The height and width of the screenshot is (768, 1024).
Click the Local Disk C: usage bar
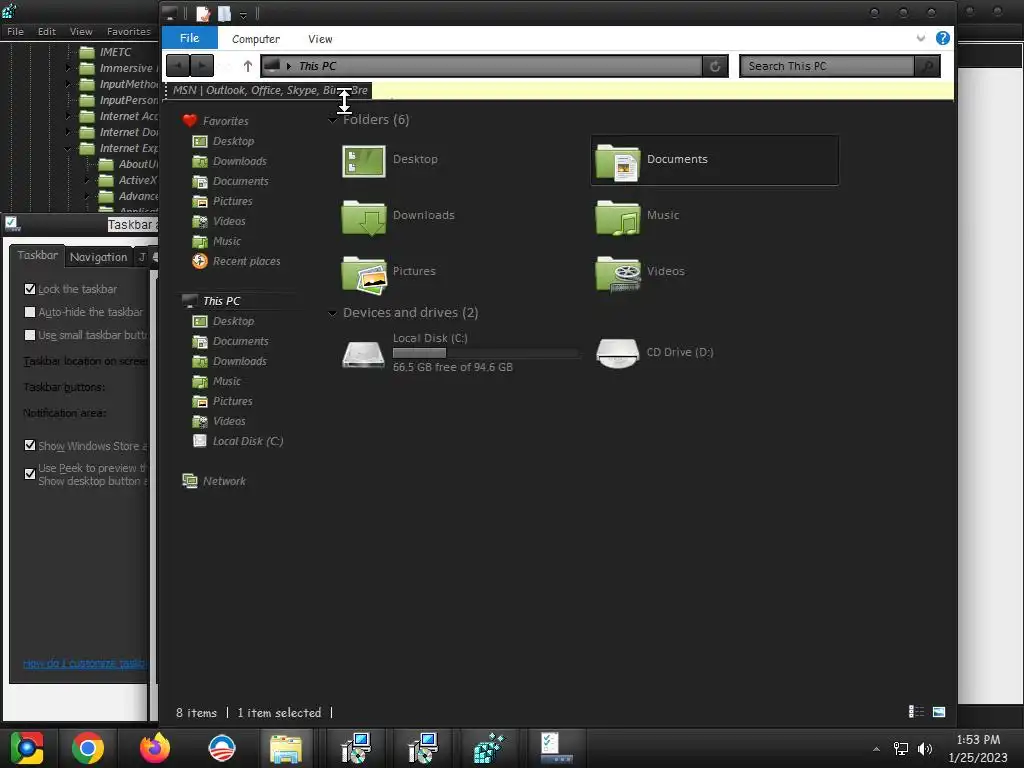tap(485, 353)
